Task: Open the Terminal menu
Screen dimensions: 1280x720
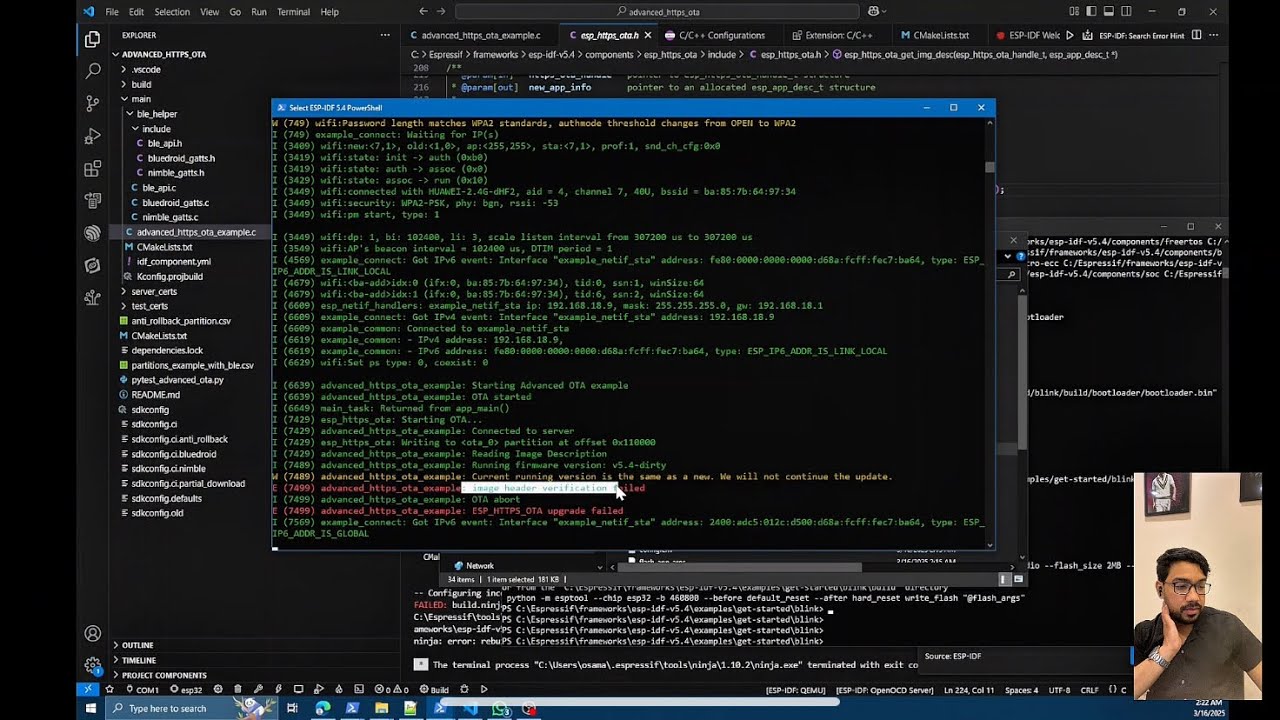Action: tap(293, 12)
